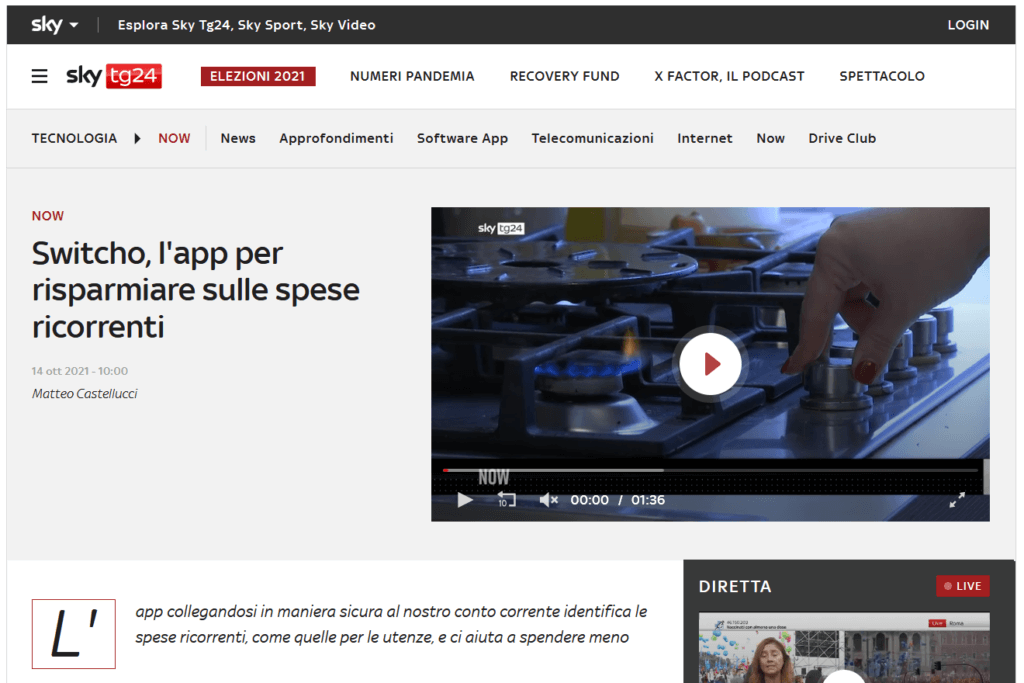Expand the Sky dropdown in top bar

pos(55,25)
